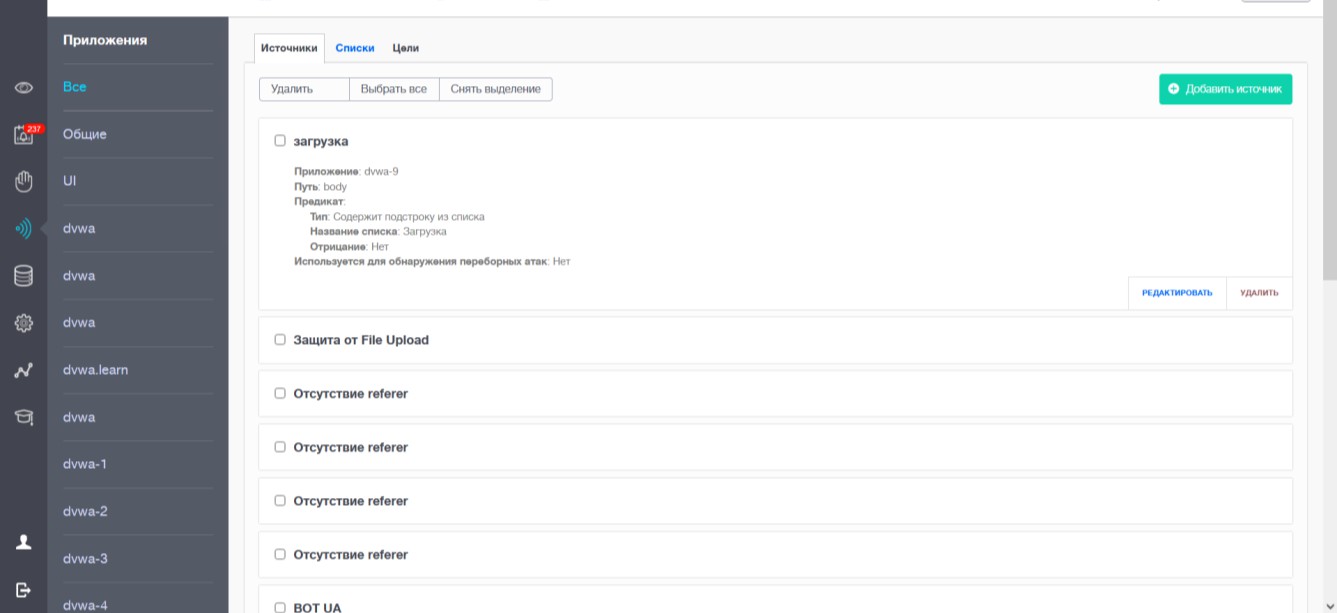Open the user profile icon

24,542
